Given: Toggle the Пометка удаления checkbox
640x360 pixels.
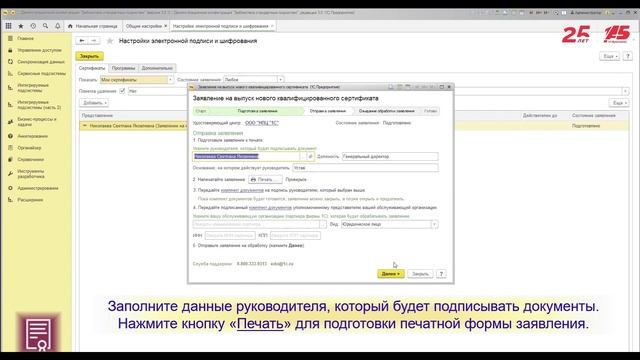Looking at the screenshot, I should click(122, 91).
